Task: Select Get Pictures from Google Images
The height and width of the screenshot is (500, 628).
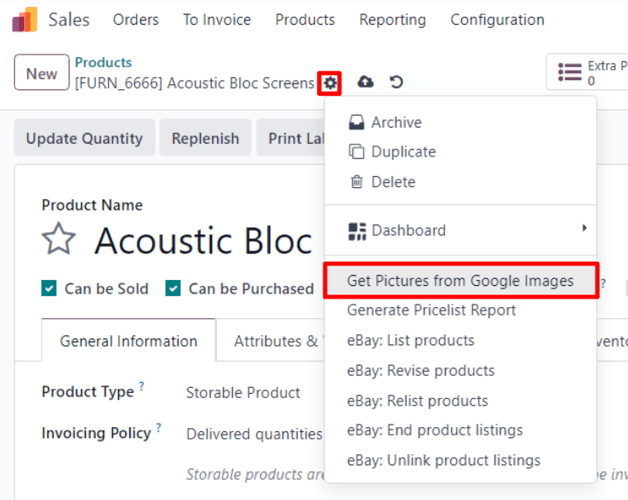Action: click(460, 281)
